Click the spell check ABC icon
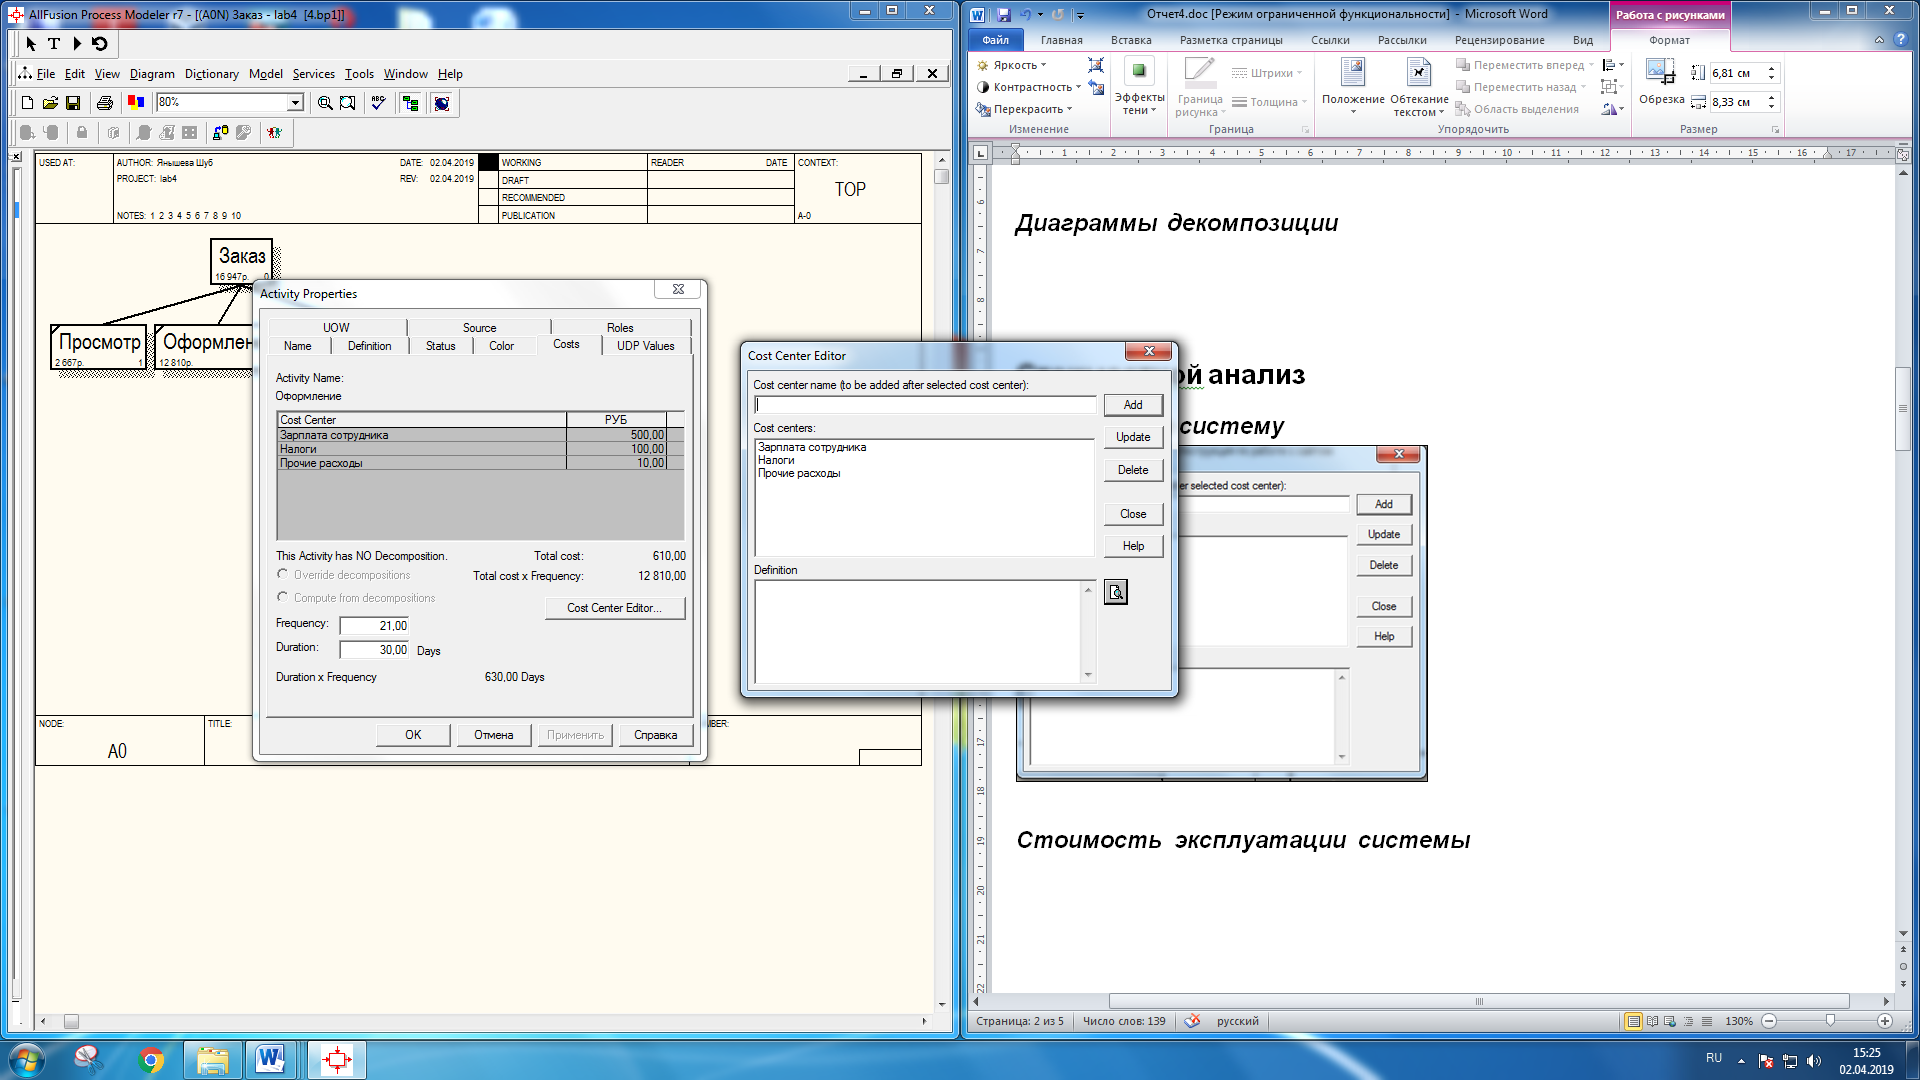The height and width of the screenshot is (1080, 1920). click(378, 103)
